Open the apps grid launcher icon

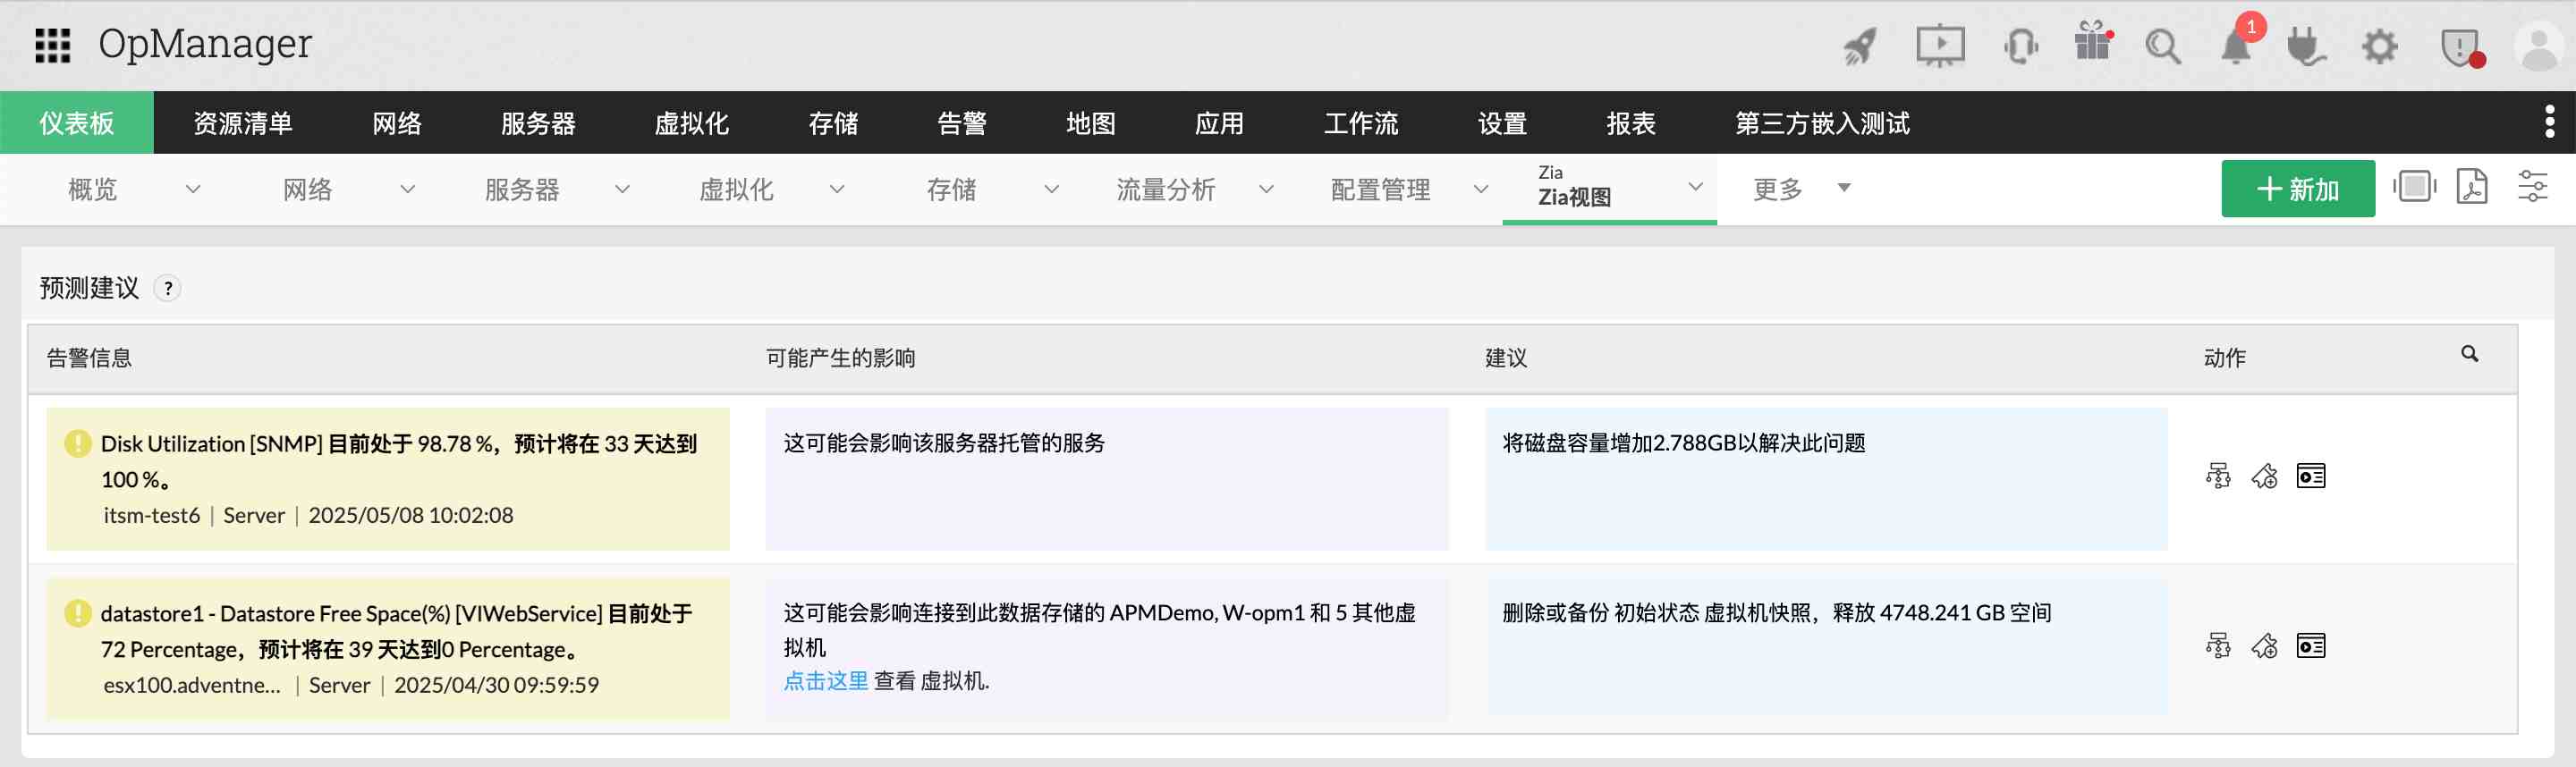tap(52, 45)
